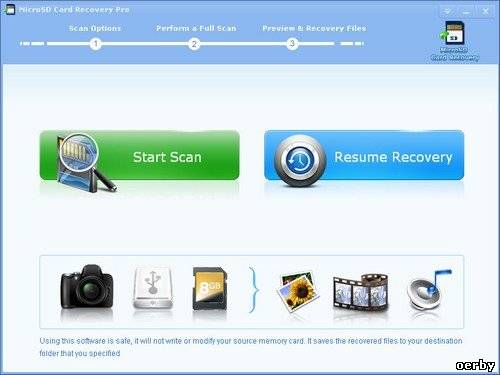Click the blue Resume Recovery button

pos(364,155)
